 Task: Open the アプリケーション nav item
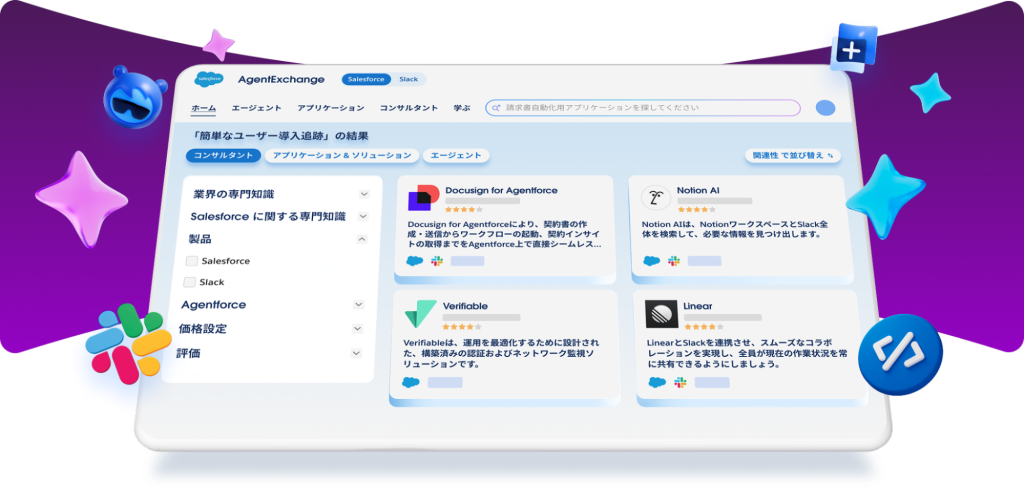pos(330,108)
